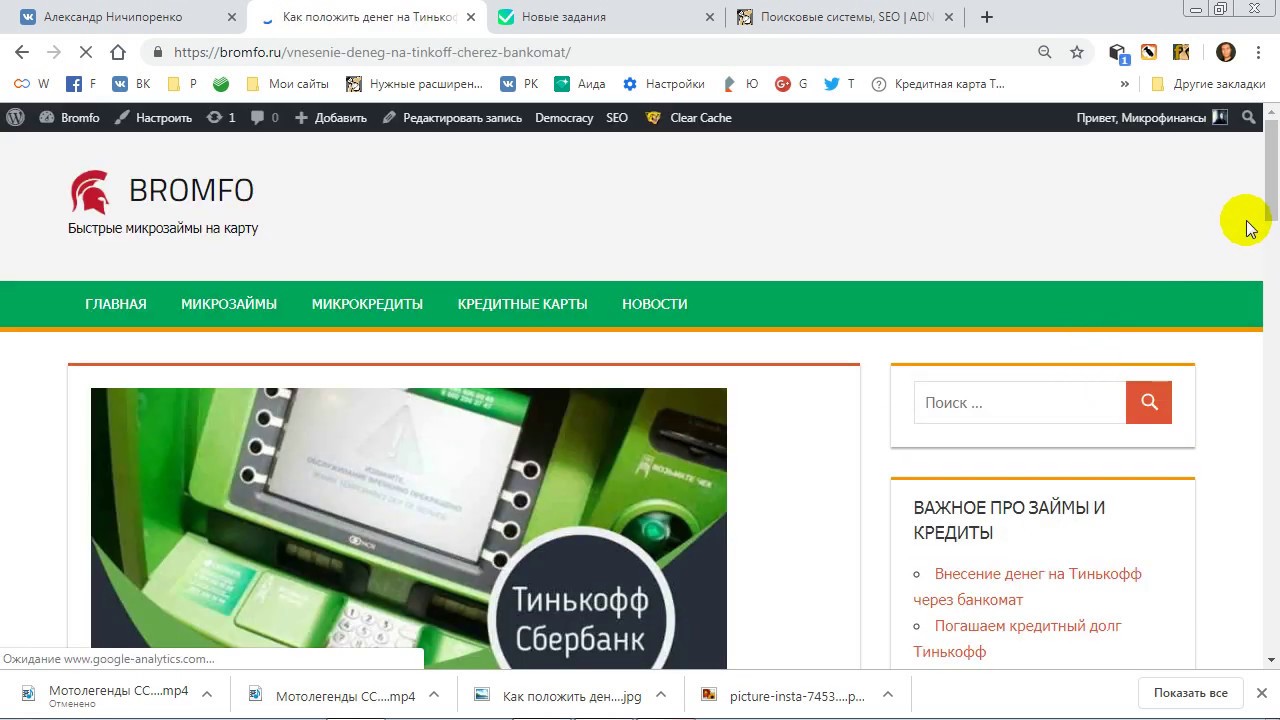
Task: Open the Кредитная карта Т... bookmark
Action: 938,84
